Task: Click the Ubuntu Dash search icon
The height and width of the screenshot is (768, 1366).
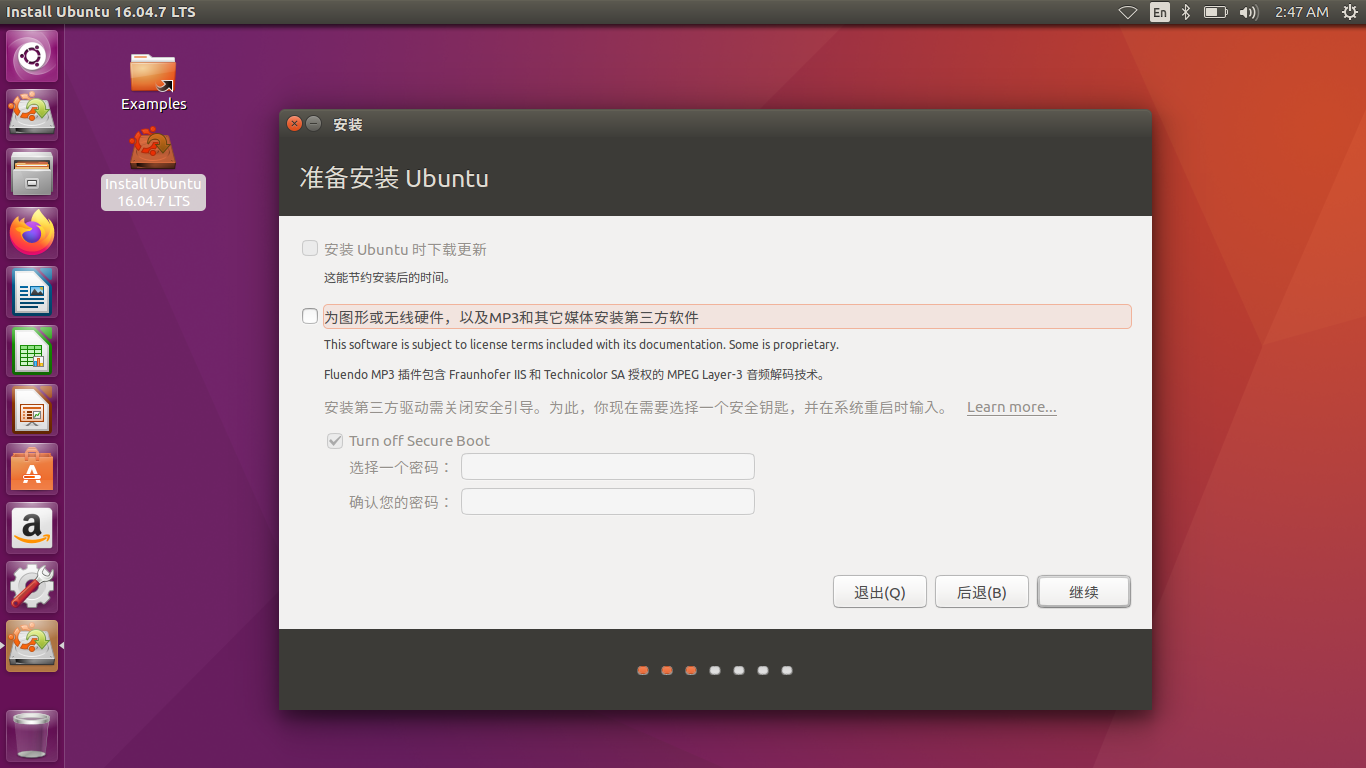Action: click(32, 57)
